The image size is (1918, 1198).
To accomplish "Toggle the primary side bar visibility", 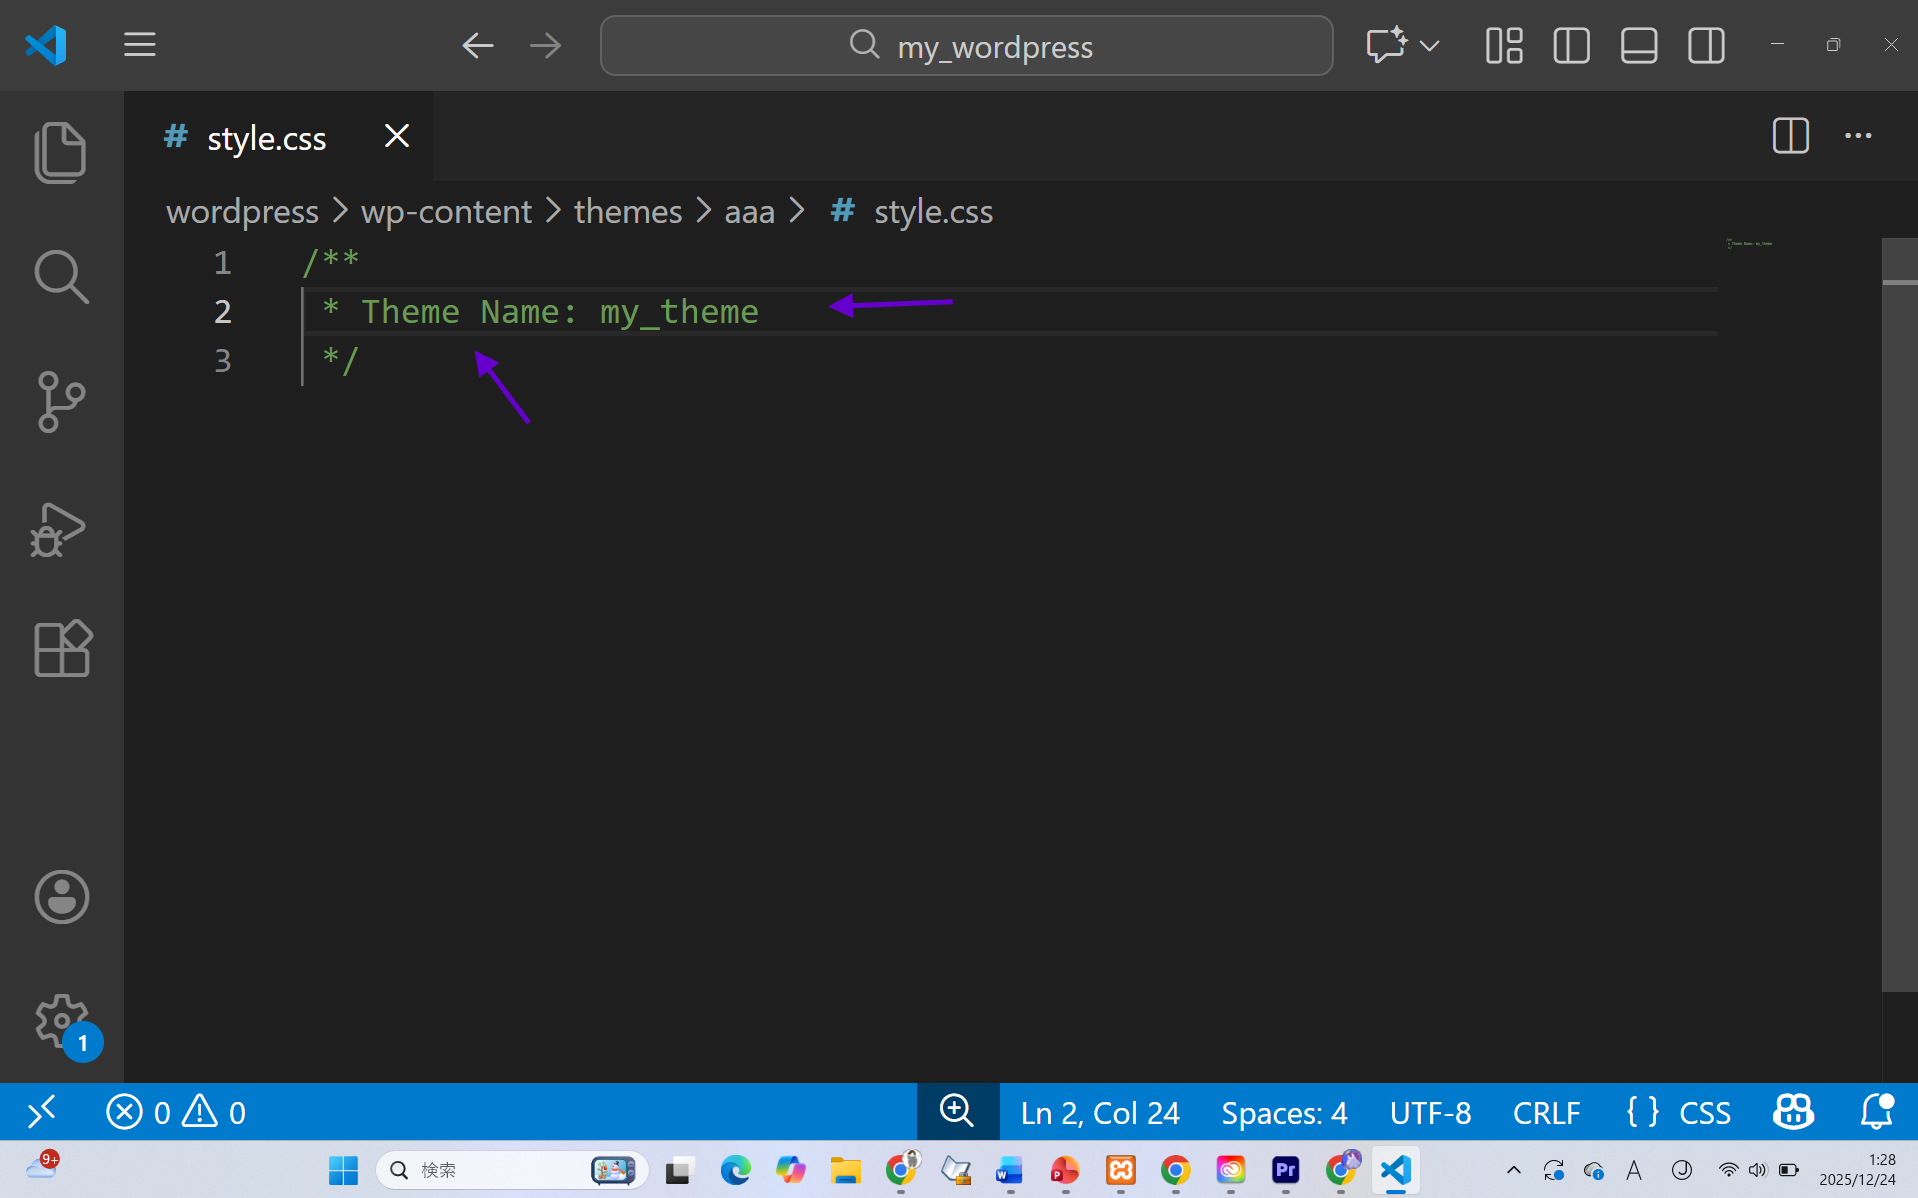I will (x=1571, y=46).
